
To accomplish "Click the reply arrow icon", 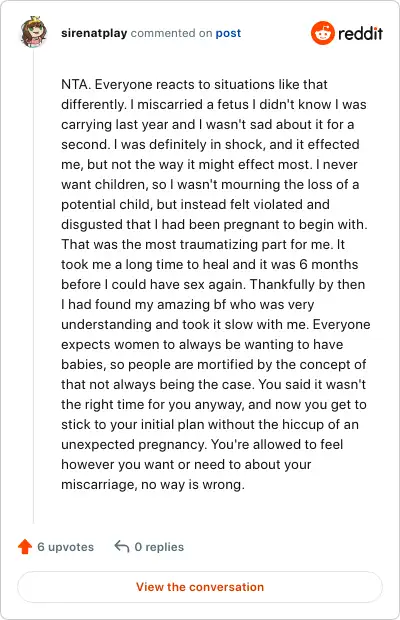I will point(122,546).
